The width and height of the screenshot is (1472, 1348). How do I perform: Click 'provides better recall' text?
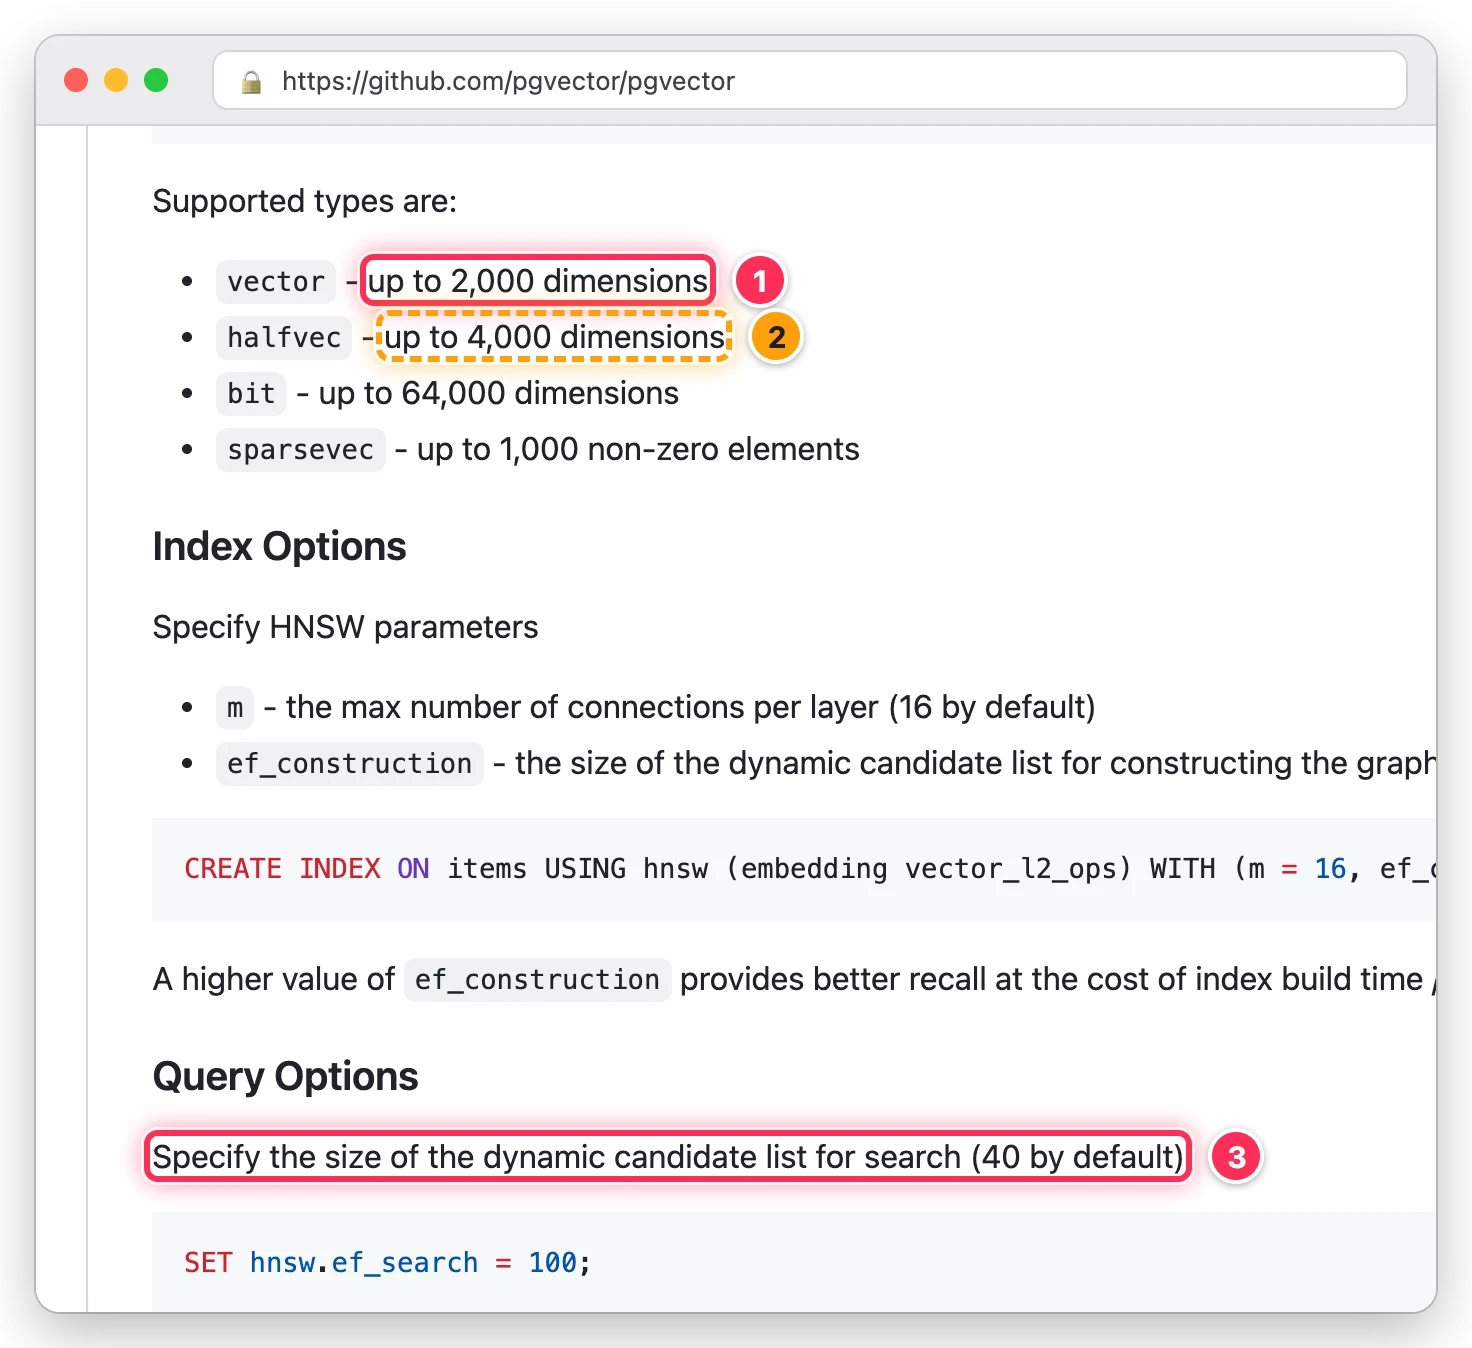pyautogui.click(x=833, y=979)
